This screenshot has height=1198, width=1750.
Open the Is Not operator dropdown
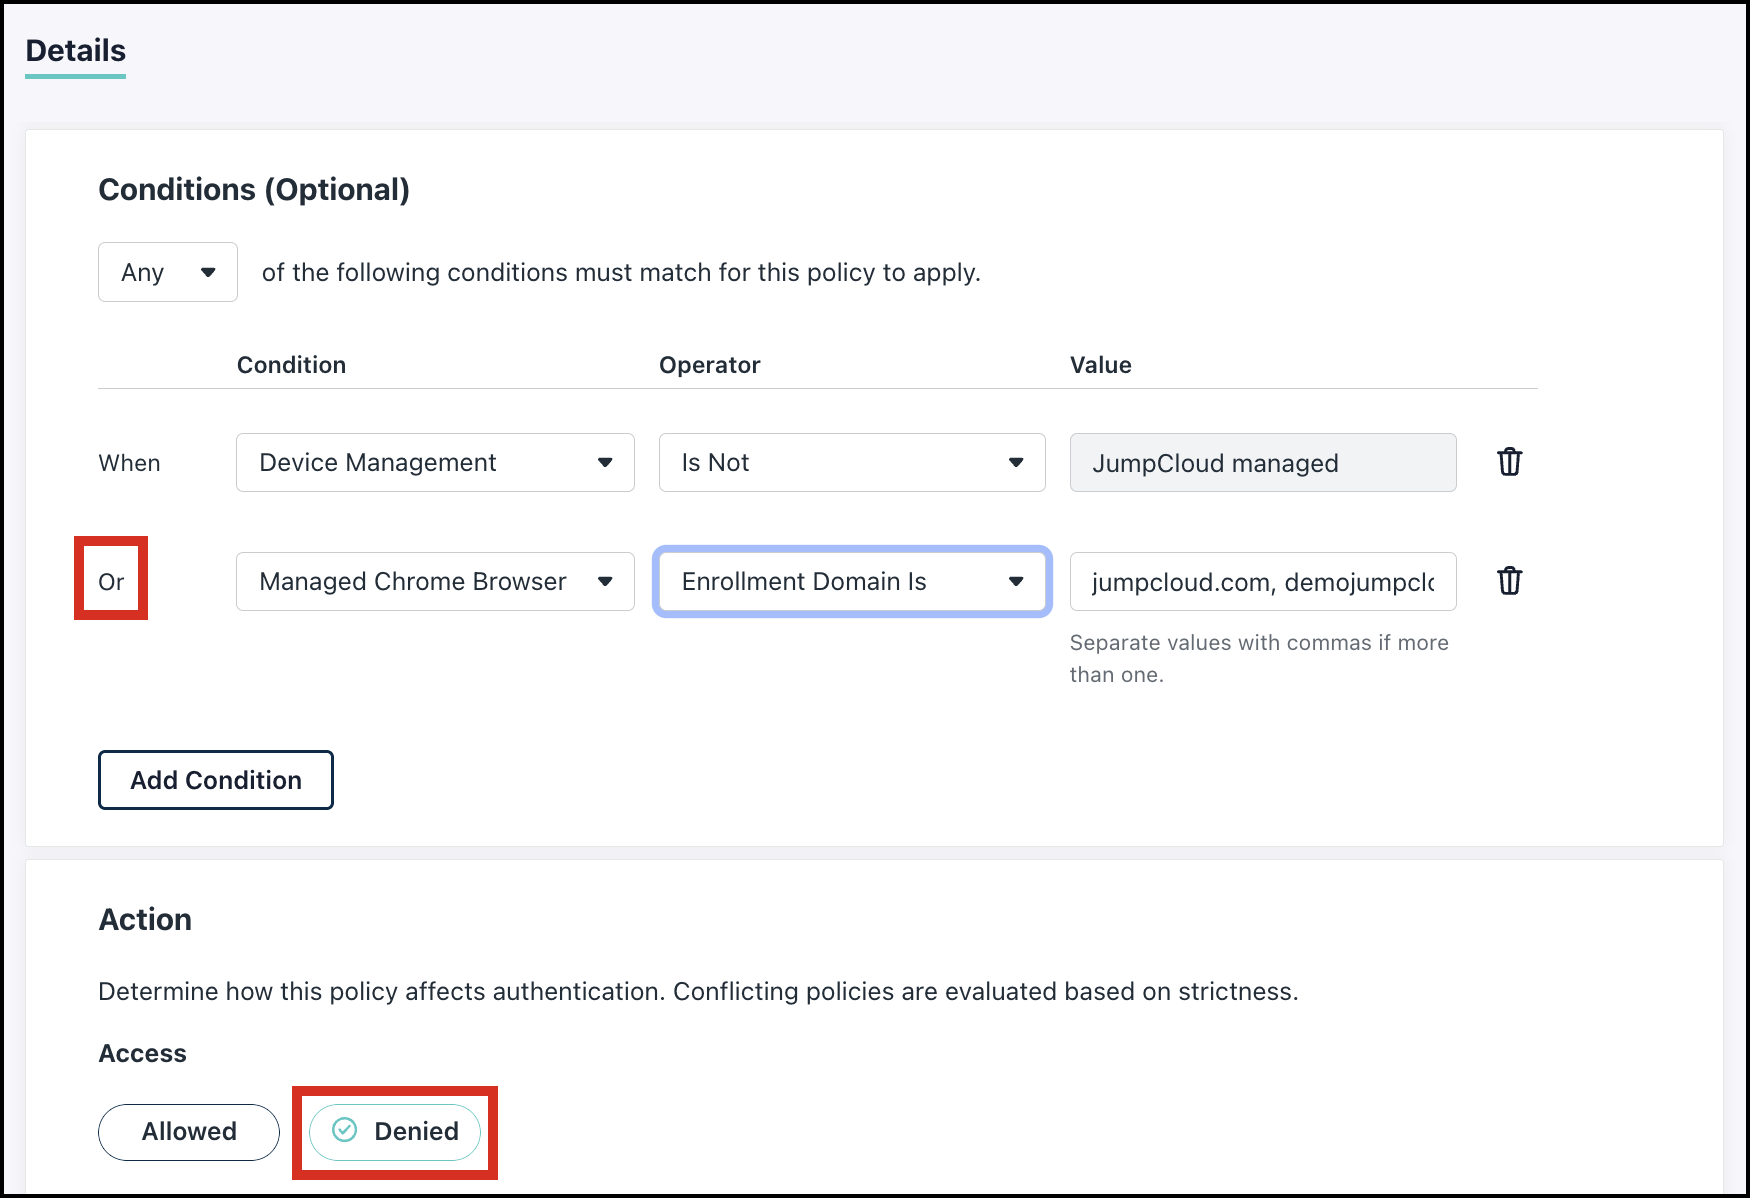tap(852, 462)
